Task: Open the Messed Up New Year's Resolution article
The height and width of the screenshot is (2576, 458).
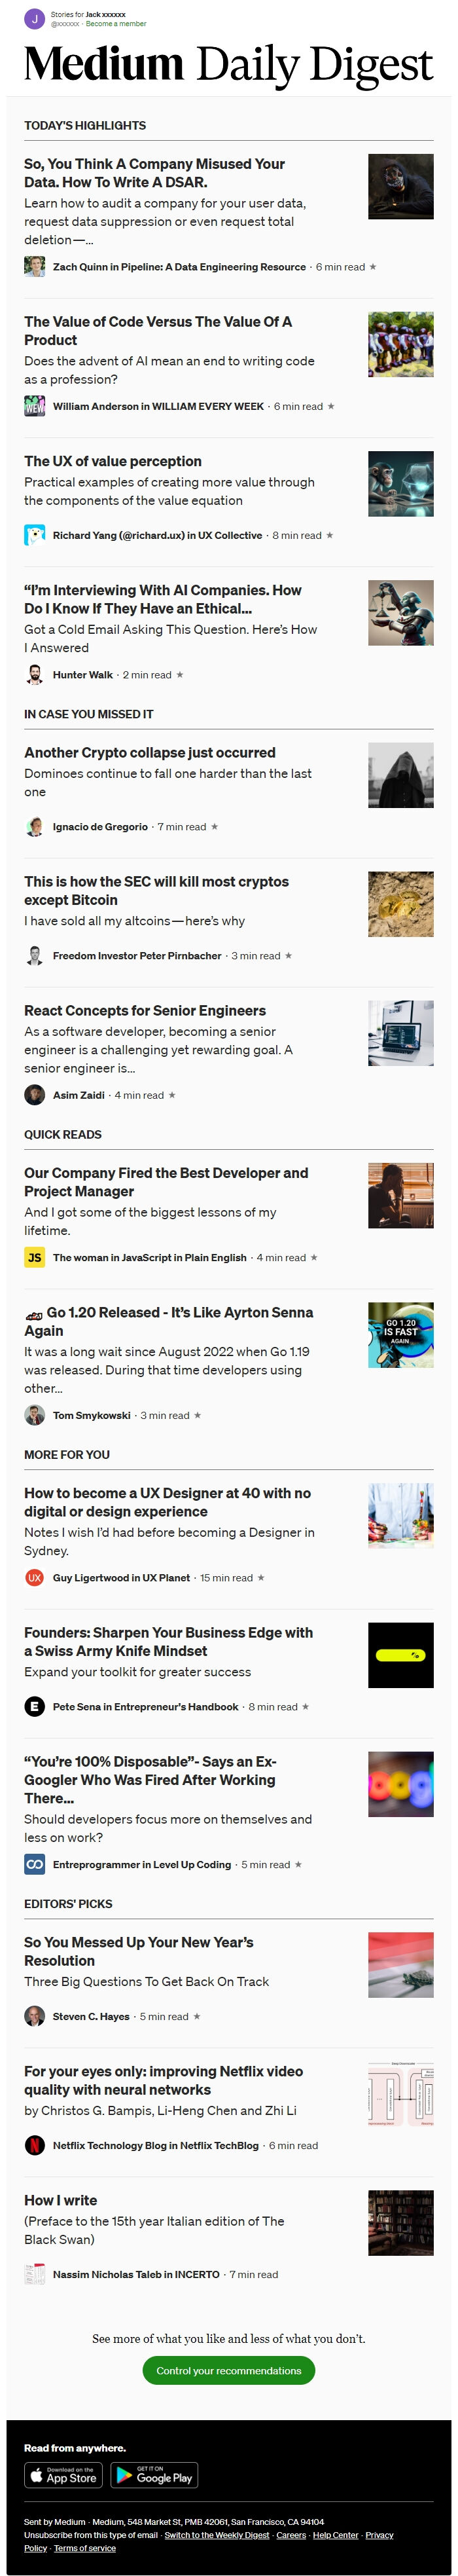Action: (139, 1951)
